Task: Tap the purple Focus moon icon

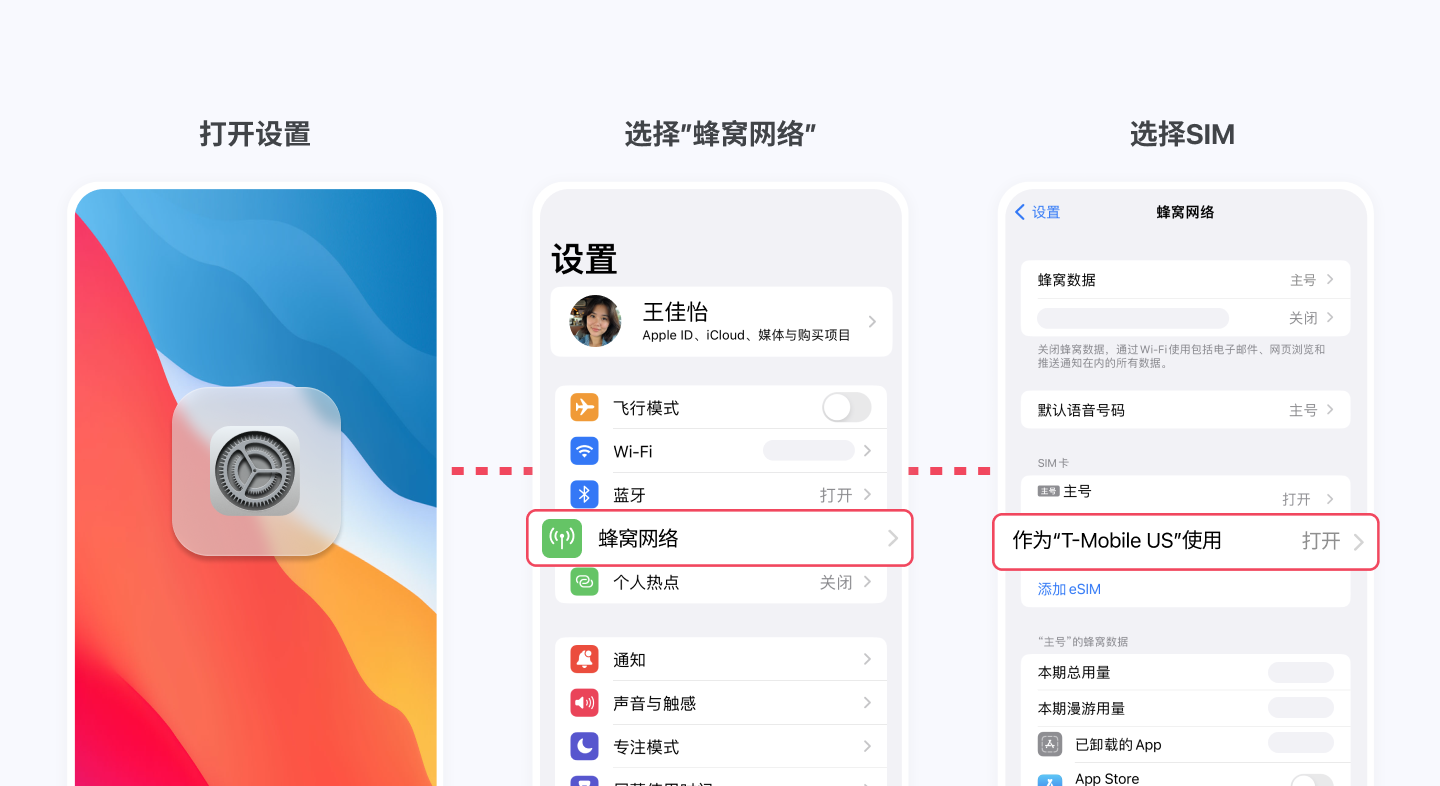Action: coord(584,747)
